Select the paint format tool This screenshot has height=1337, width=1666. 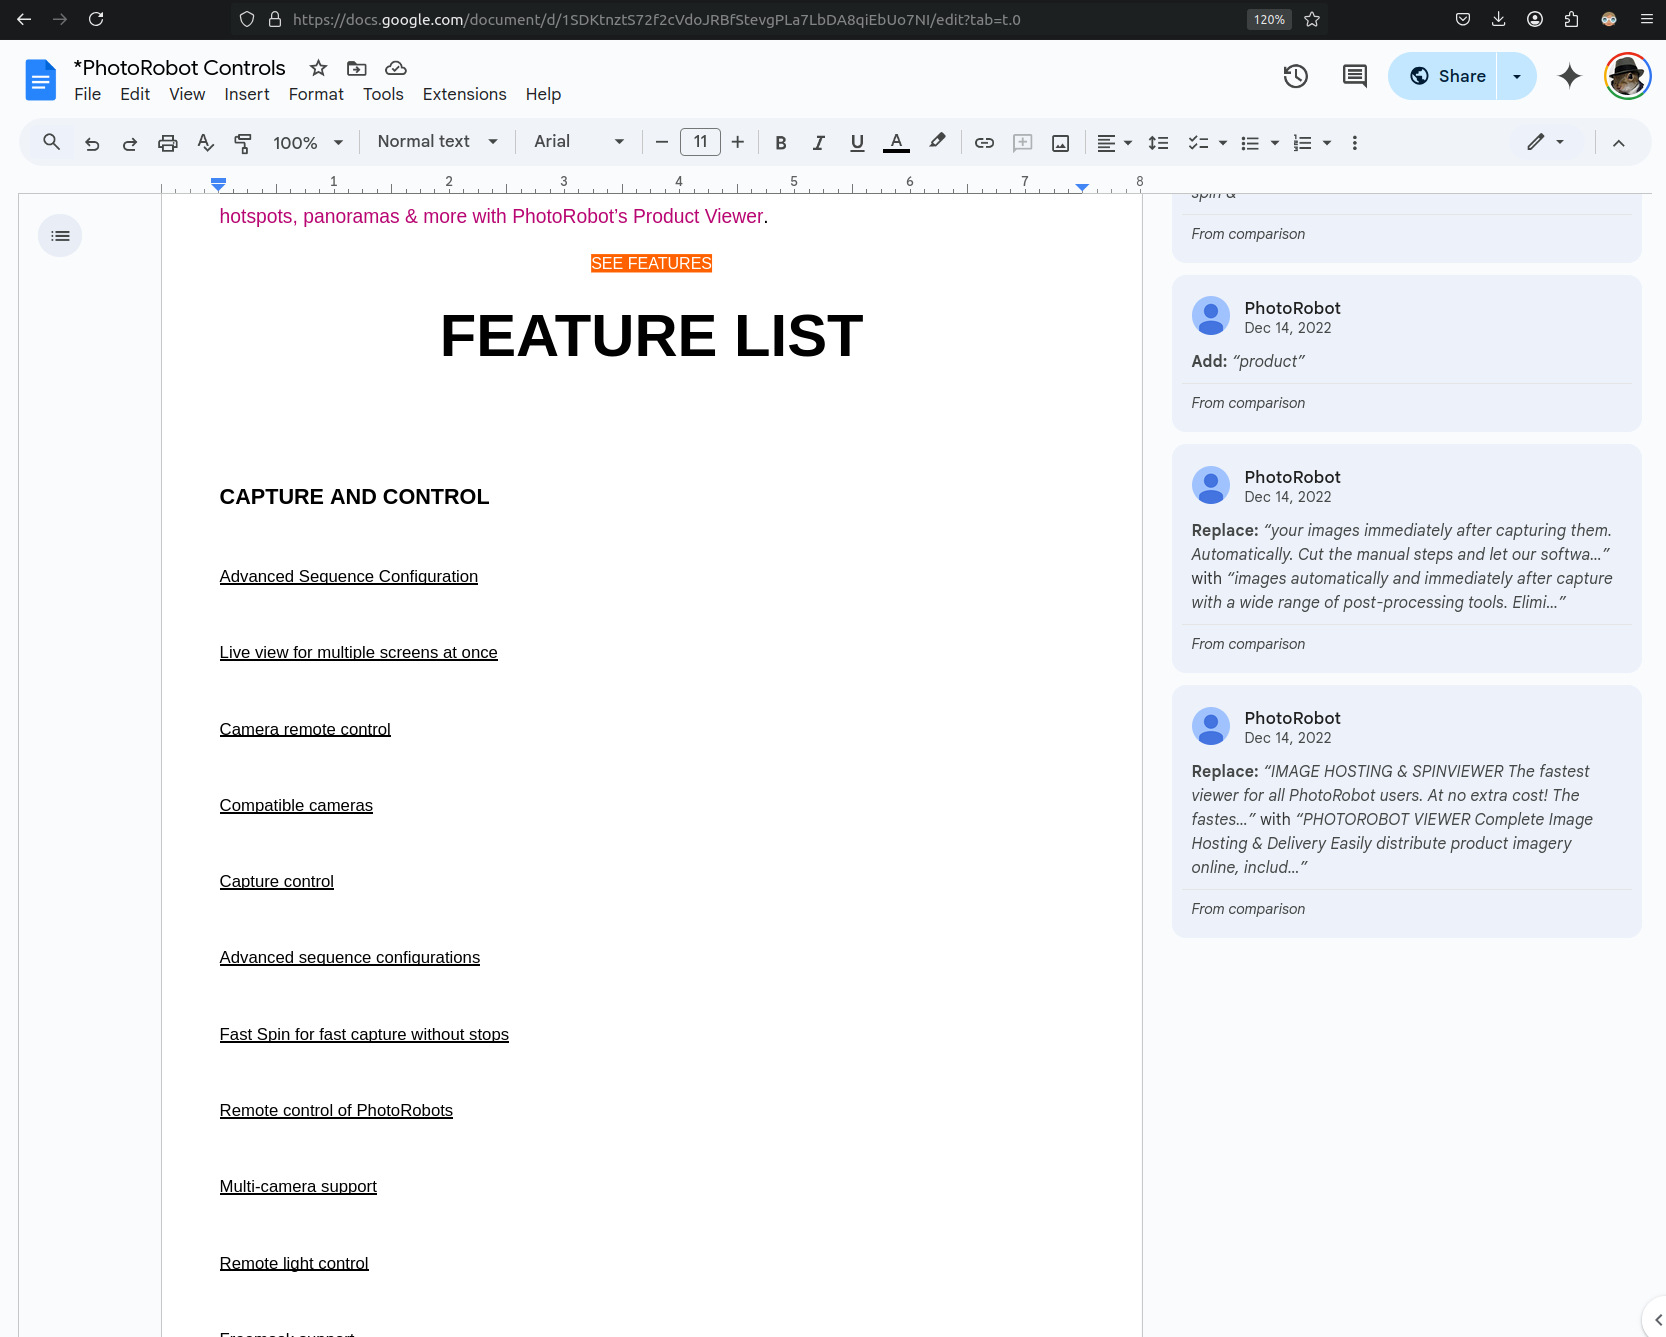click(x=243, y=143)
